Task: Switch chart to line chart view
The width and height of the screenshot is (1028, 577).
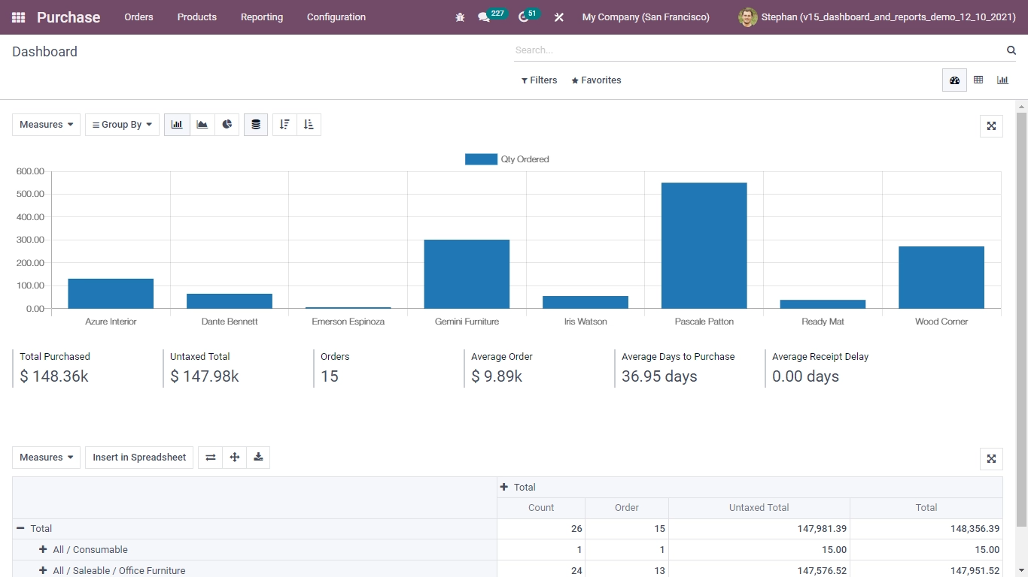Action: (x=201, y=124)
